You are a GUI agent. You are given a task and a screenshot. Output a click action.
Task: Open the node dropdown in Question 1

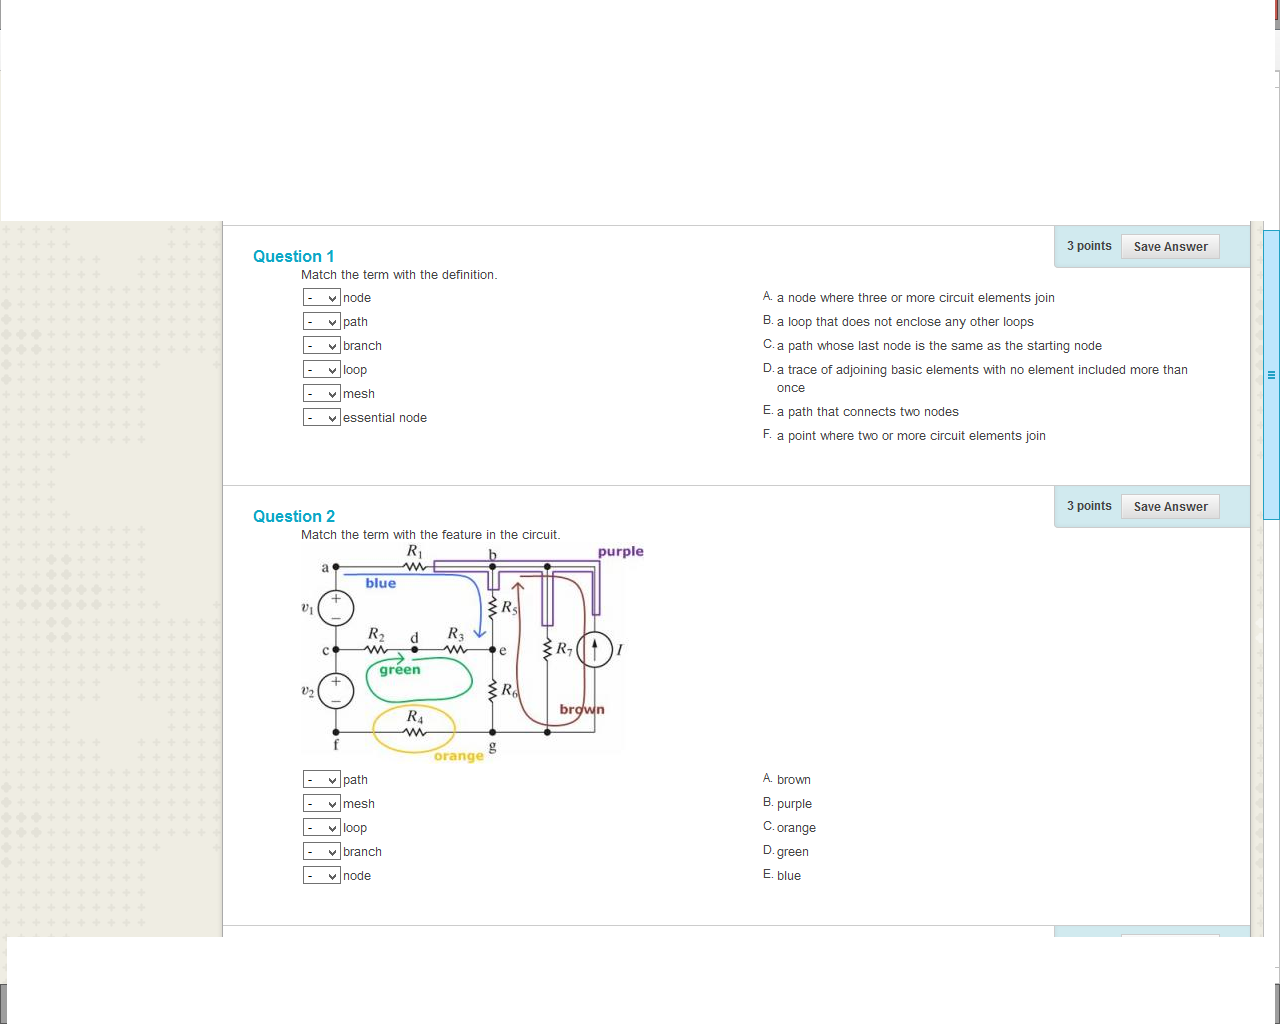pos(320,297)
